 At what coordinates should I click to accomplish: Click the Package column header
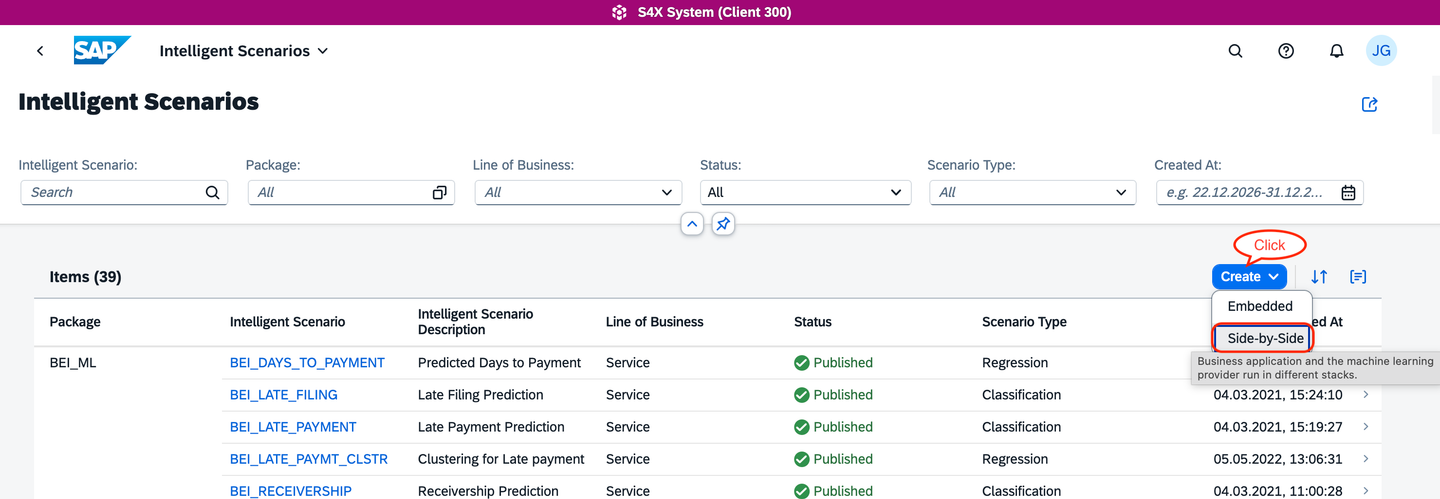[x=75, y=322]
